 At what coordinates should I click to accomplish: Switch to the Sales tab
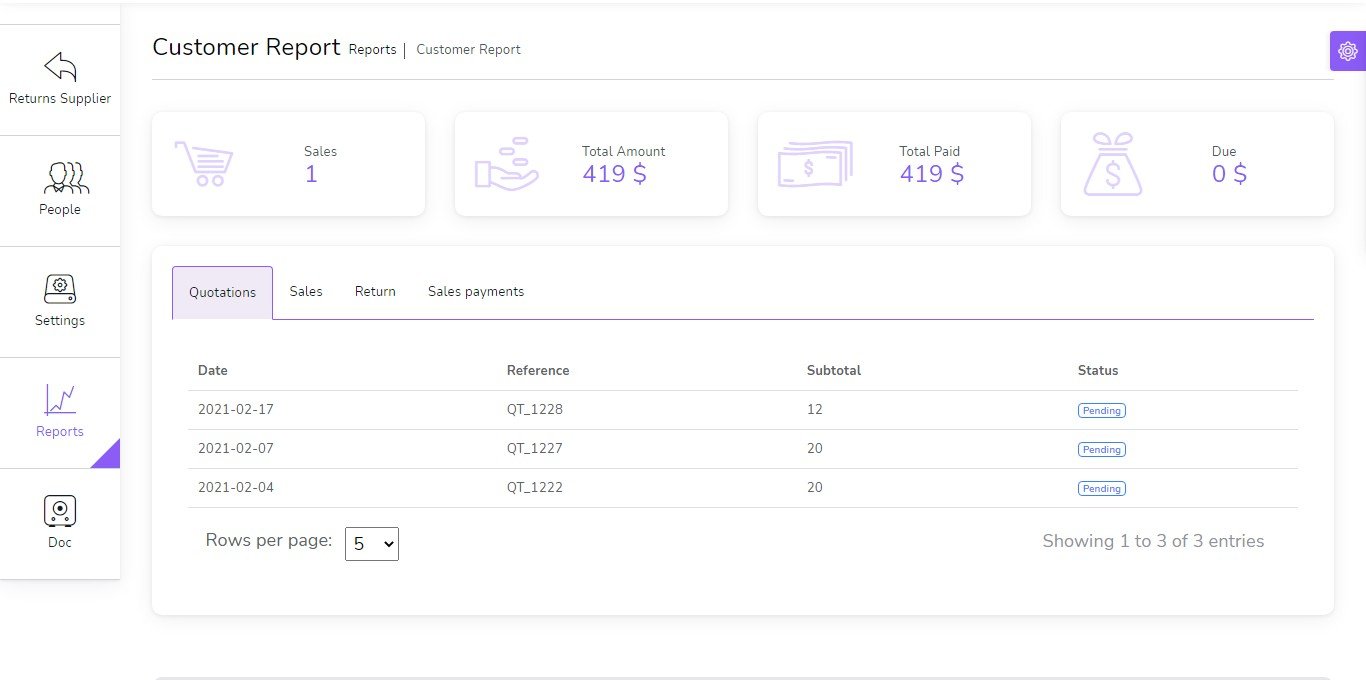306,292
